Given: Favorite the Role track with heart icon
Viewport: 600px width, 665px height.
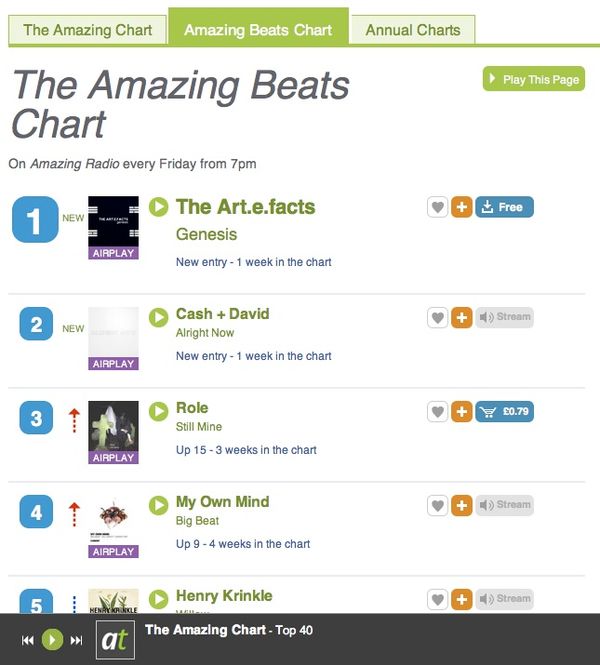Looking at the screenshot, I should click(438, 411).
